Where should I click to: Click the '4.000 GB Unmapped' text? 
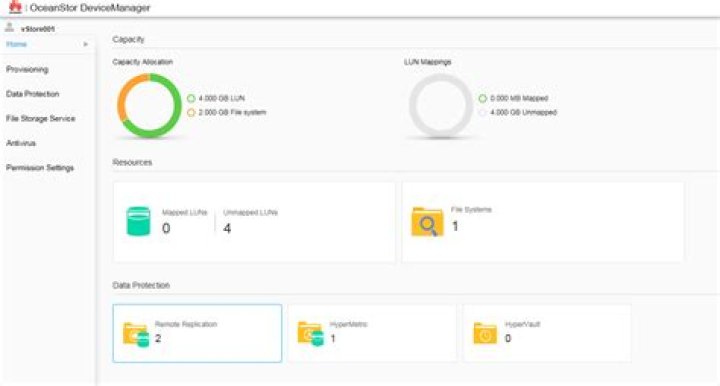point(523,112)
